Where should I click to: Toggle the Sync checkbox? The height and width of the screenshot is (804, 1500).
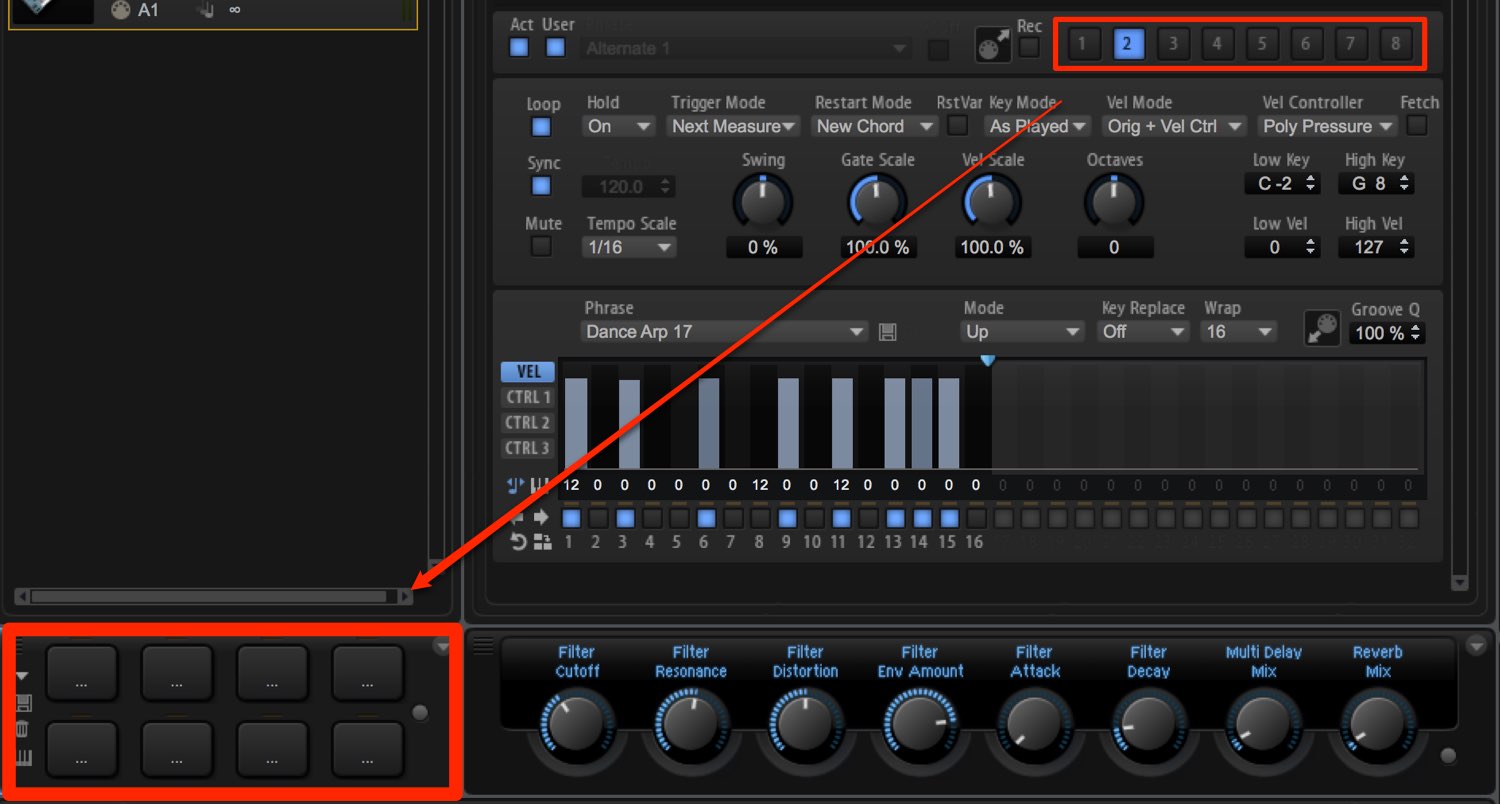click(541, 186)
